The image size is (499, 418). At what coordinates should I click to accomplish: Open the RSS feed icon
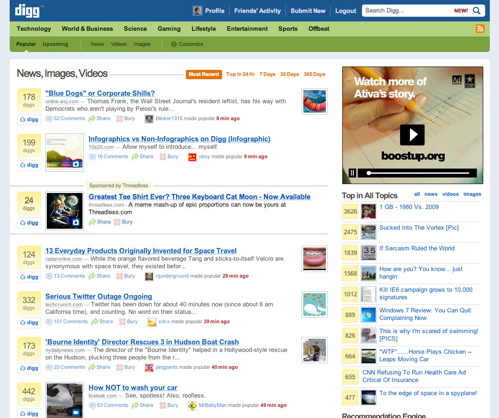[480, 29]
